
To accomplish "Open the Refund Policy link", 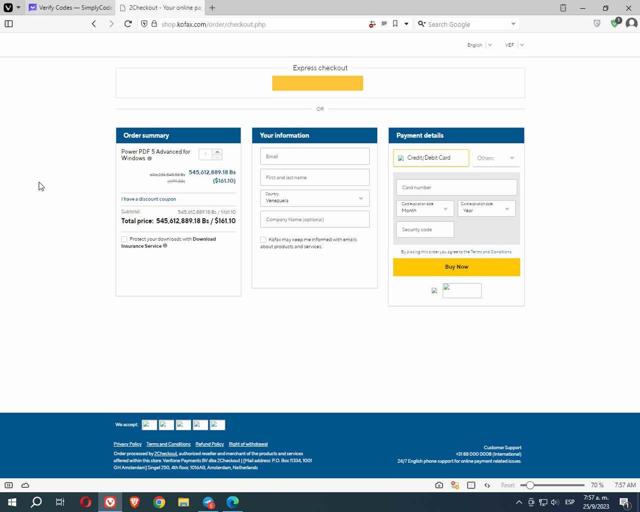I will pos(210,444).
